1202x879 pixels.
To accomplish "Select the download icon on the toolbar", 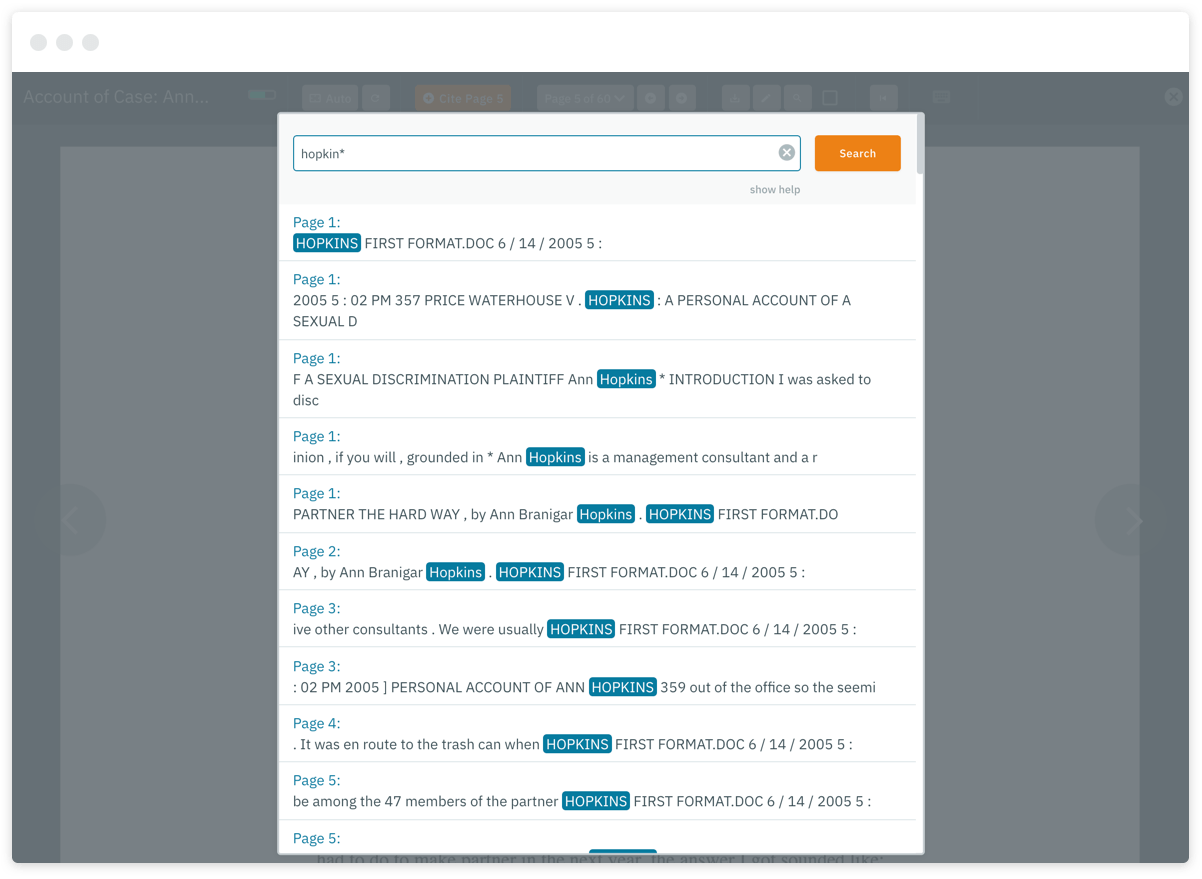I will [x=735, y=97].
